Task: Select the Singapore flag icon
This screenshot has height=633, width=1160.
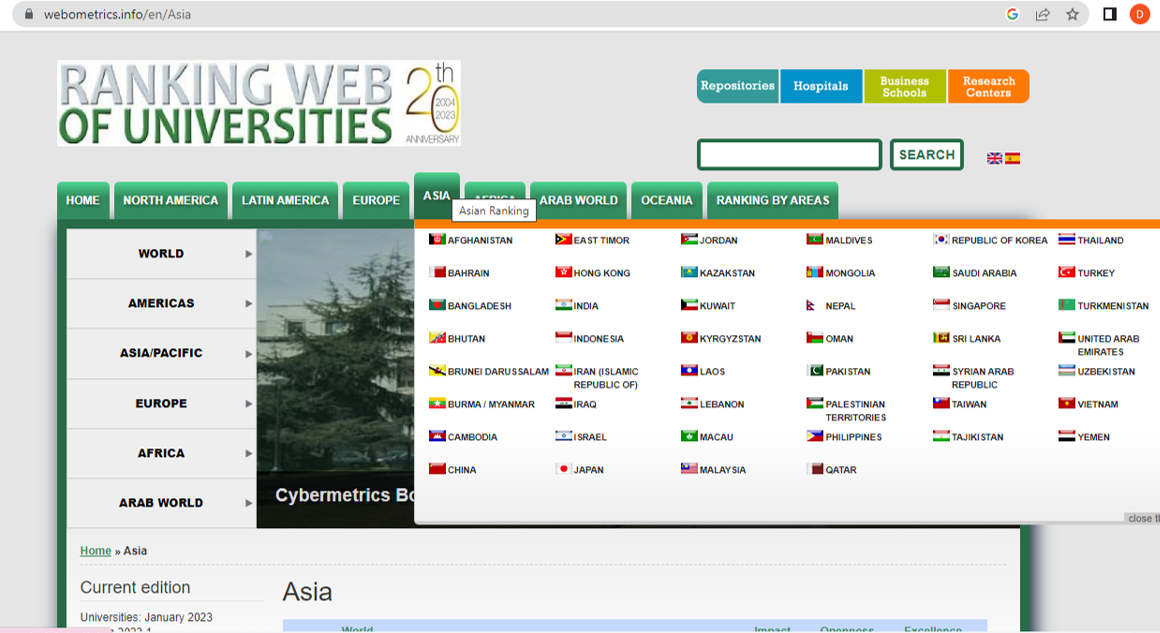Action: (x=939, y=305)
